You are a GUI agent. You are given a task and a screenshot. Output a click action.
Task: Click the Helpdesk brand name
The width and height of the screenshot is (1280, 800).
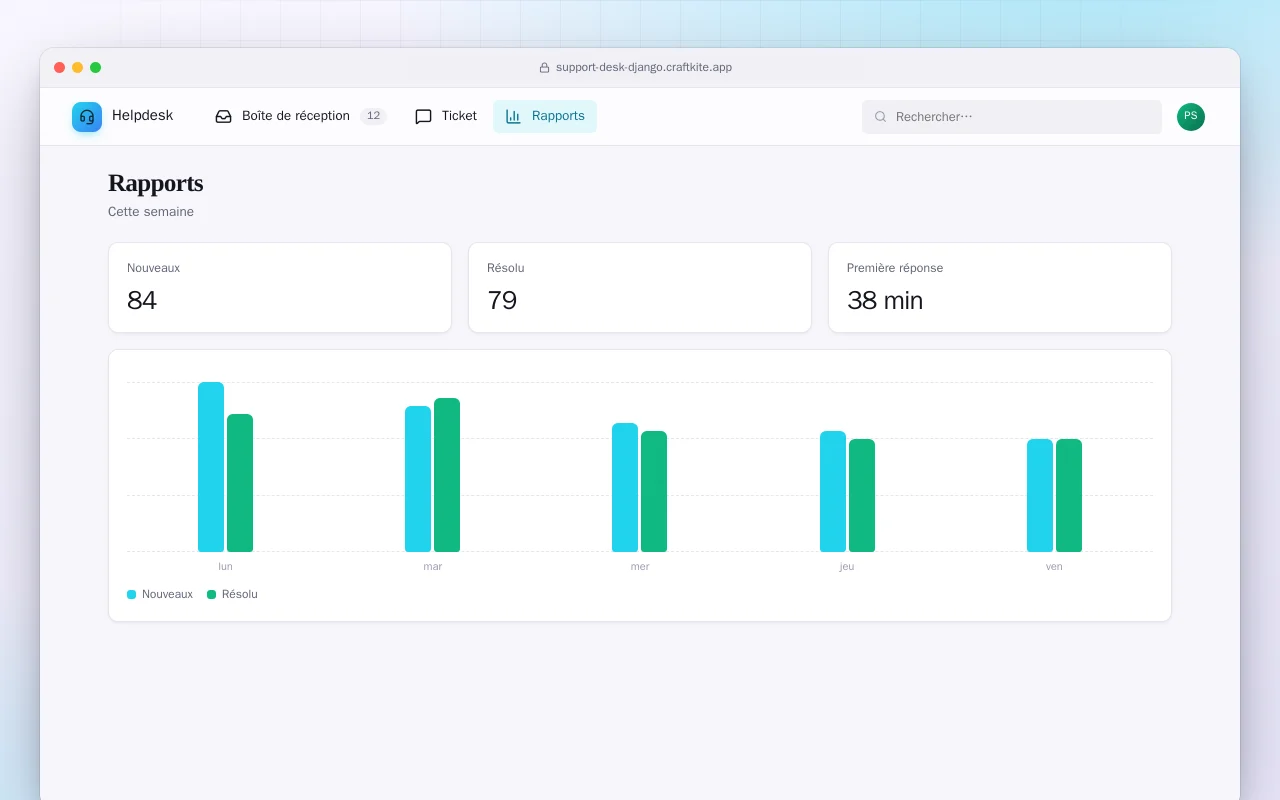[x=142, y=116]
